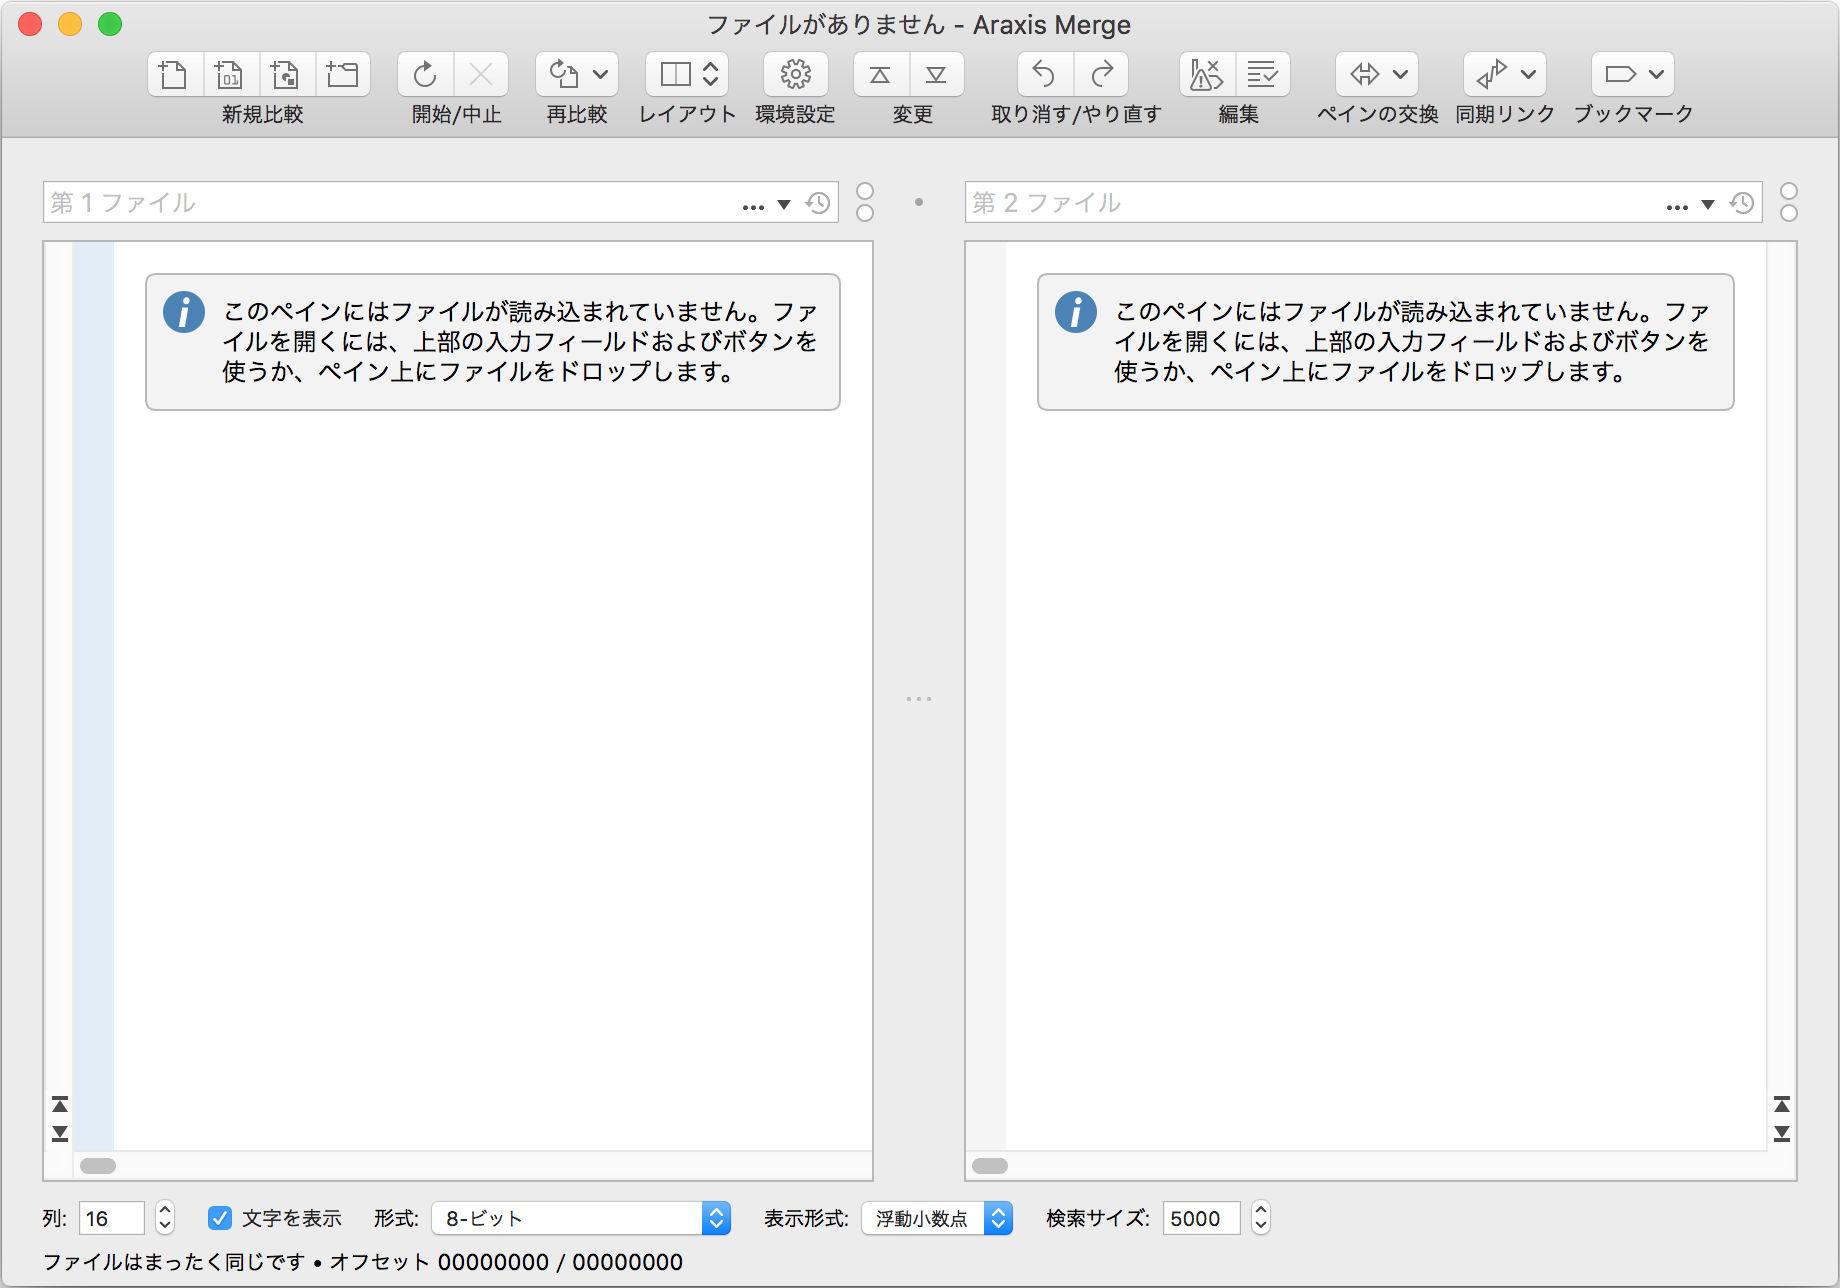The width and height of the screenshot is (1840, 1288).
Task: Click the new folder comparison icon
Action: tap(342, 75)
